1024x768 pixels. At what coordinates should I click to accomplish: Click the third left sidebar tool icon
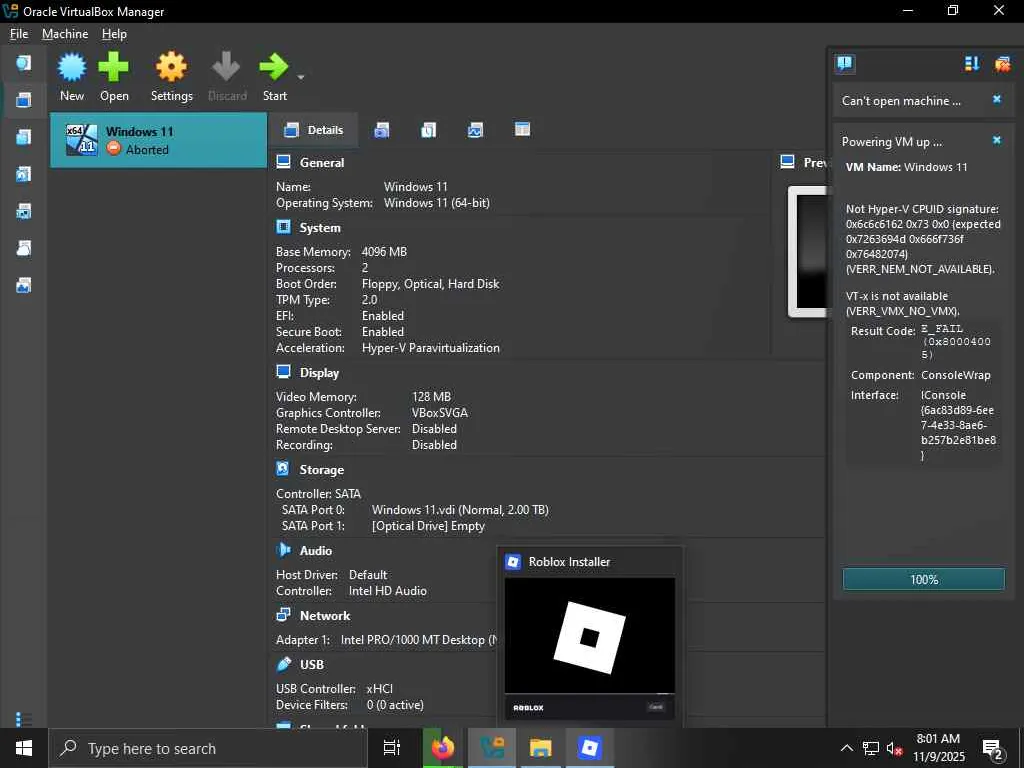click(x=24, y=137)
